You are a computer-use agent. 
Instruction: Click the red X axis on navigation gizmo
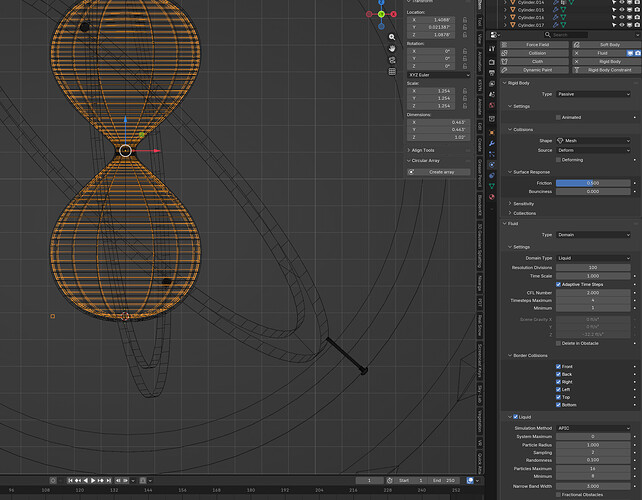[393, 14]
